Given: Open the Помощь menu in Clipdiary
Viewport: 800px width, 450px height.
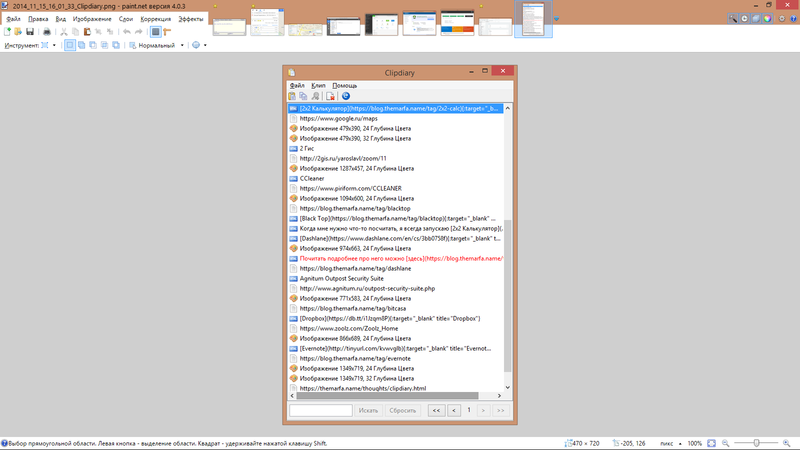Looking at the screenshot, I should coord(344,85).
